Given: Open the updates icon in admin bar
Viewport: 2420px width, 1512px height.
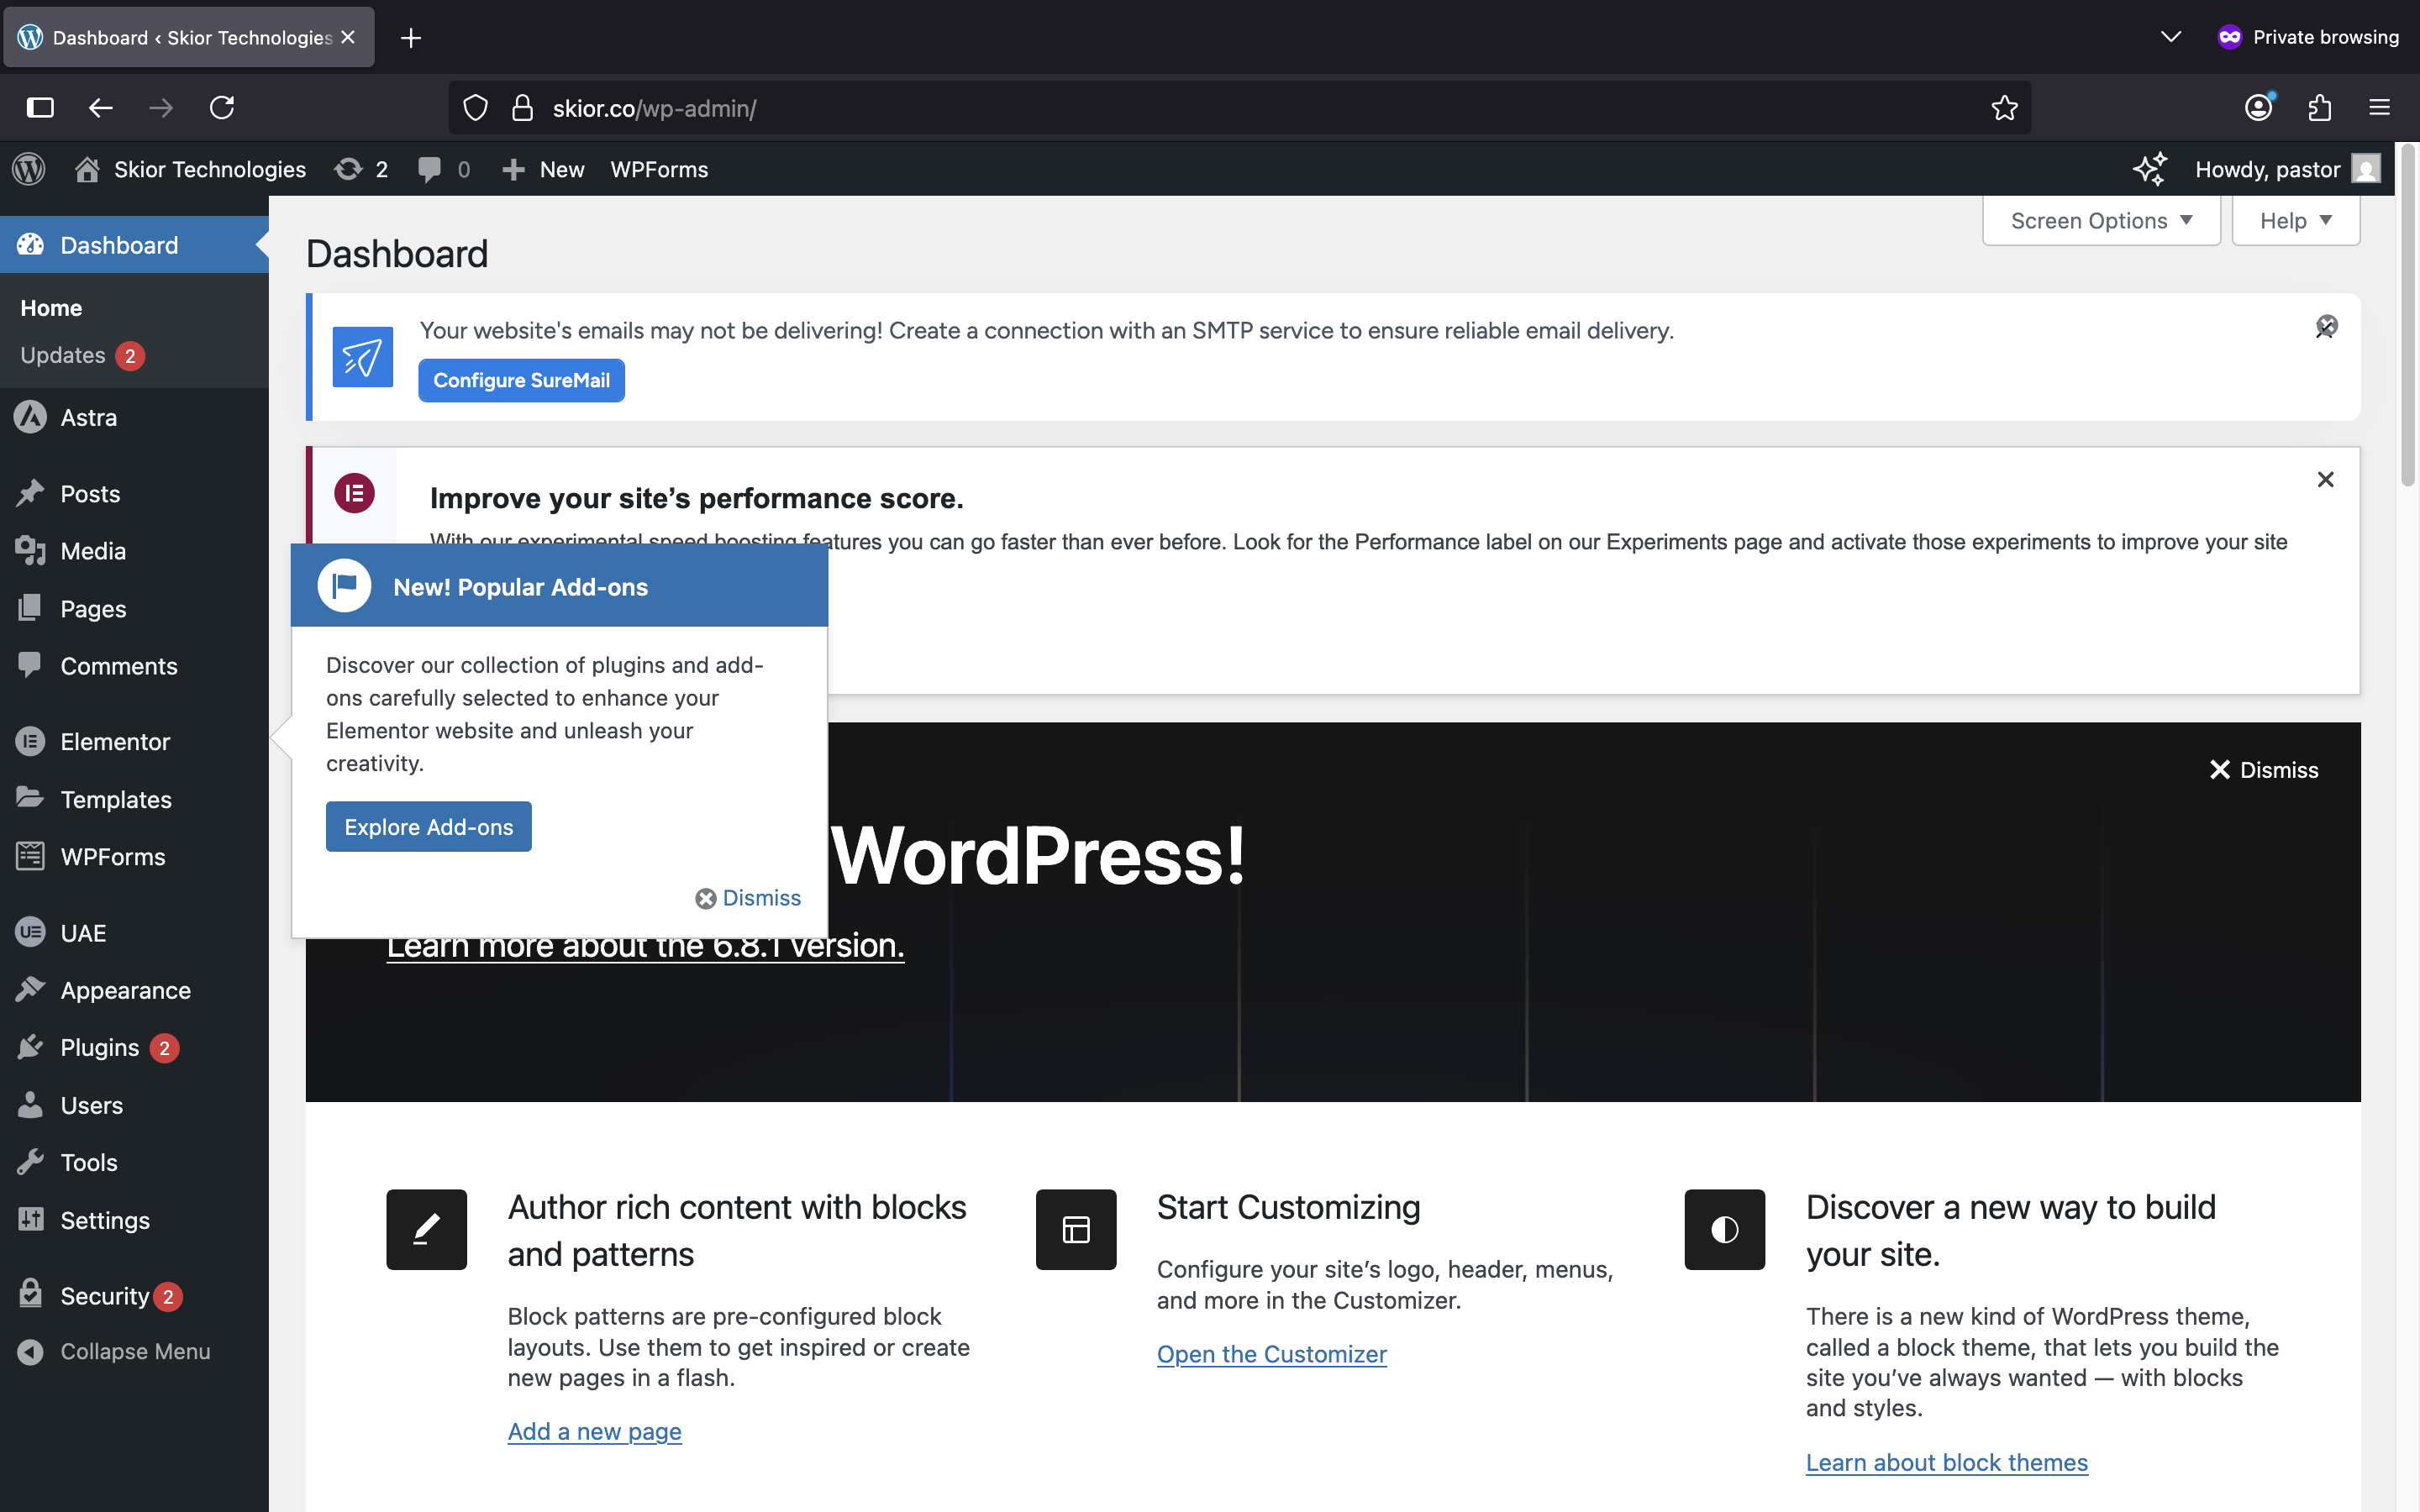Looking at the screenshot, I should point(348,169).
